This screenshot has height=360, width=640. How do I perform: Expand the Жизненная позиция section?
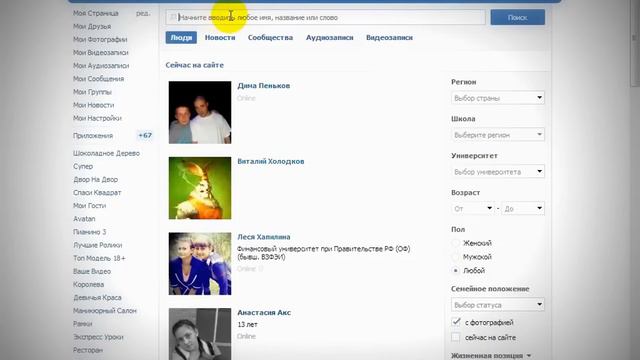pos(491,356)
